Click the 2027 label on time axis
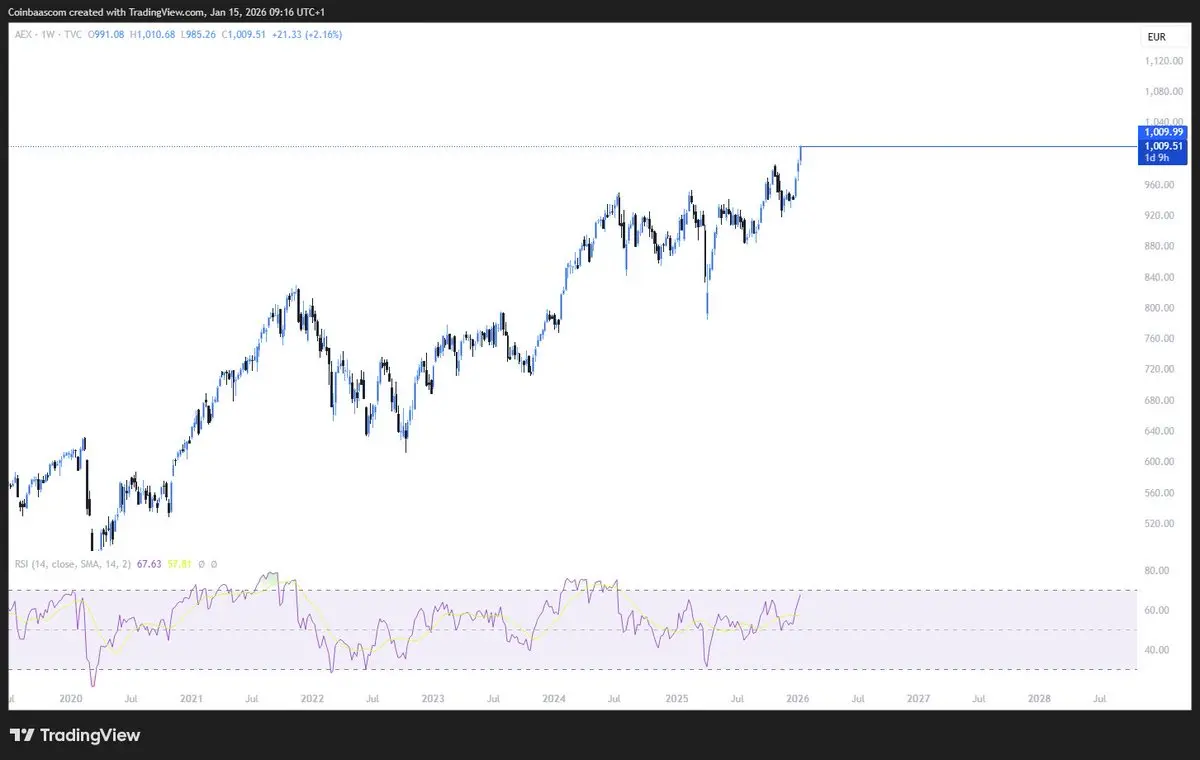1200x760 pixels. click(x=918, y=697)
